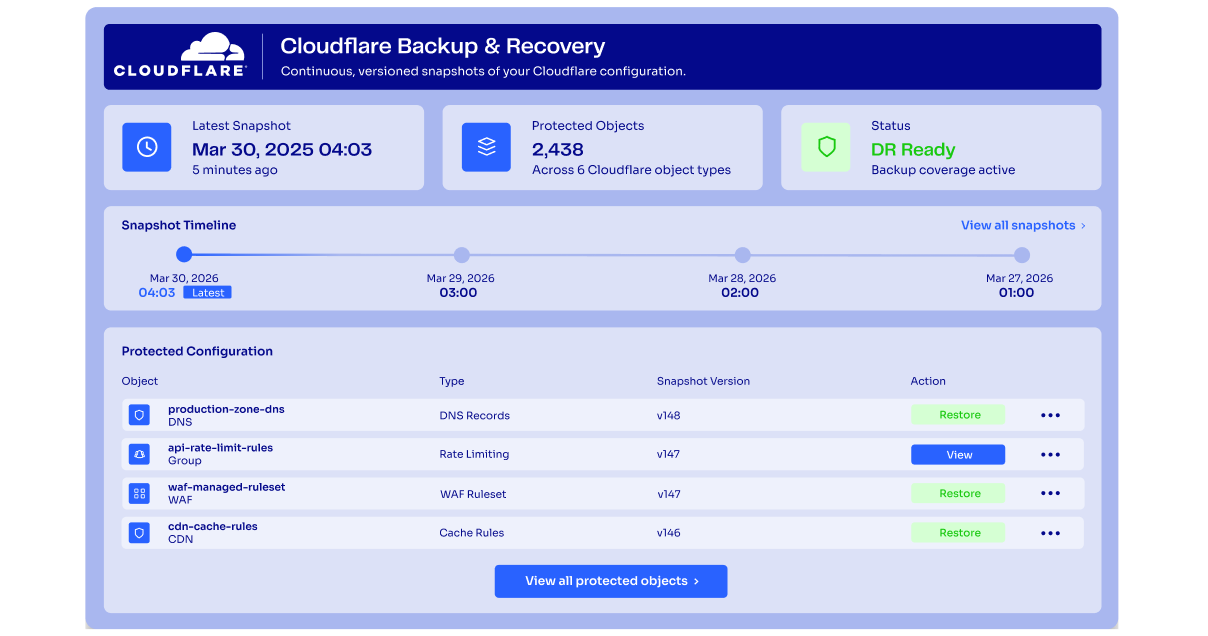Click the Snapshot Timeline heading
1208x636 pixels.
179,225
